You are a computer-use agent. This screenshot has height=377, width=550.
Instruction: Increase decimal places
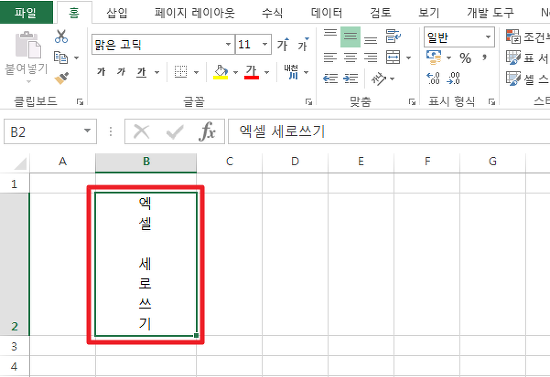[433, 78]
